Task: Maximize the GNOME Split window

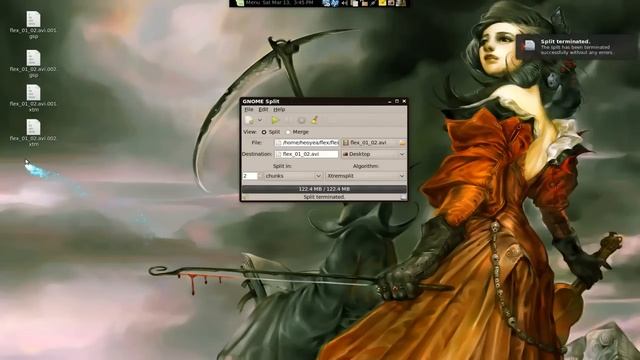Action: pos(397,101)
